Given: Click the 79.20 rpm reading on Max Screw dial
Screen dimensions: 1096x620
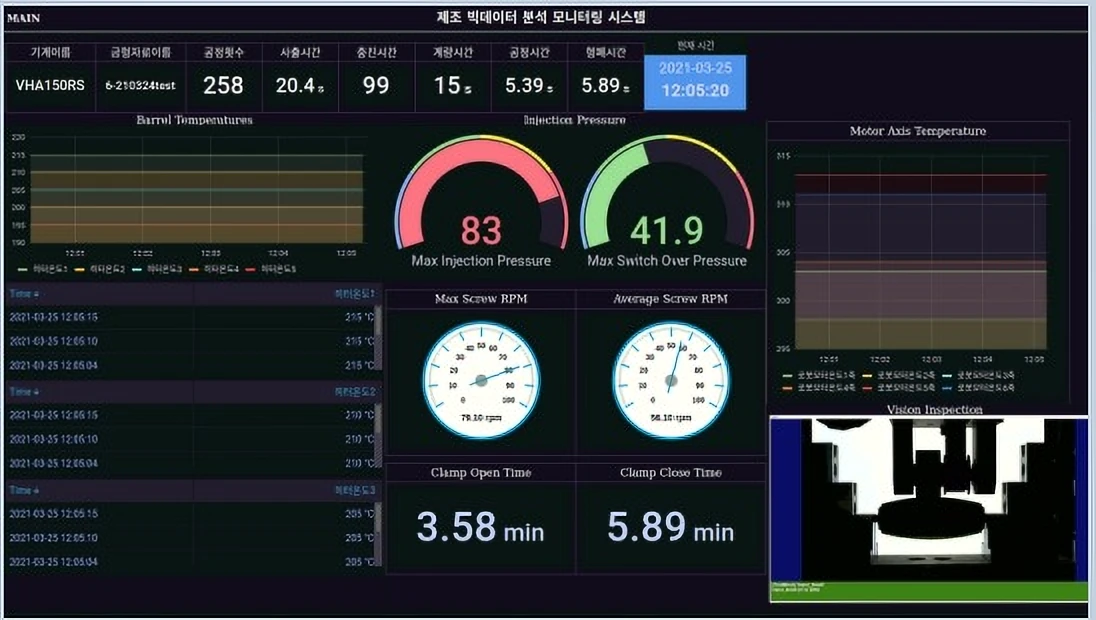Looking at the screenshot, I should coord(482,418).
